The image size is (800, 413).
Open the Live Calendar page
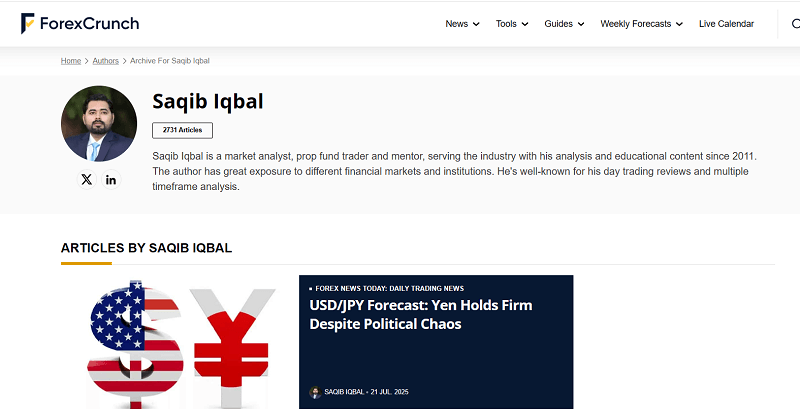[x=727, y=23]
